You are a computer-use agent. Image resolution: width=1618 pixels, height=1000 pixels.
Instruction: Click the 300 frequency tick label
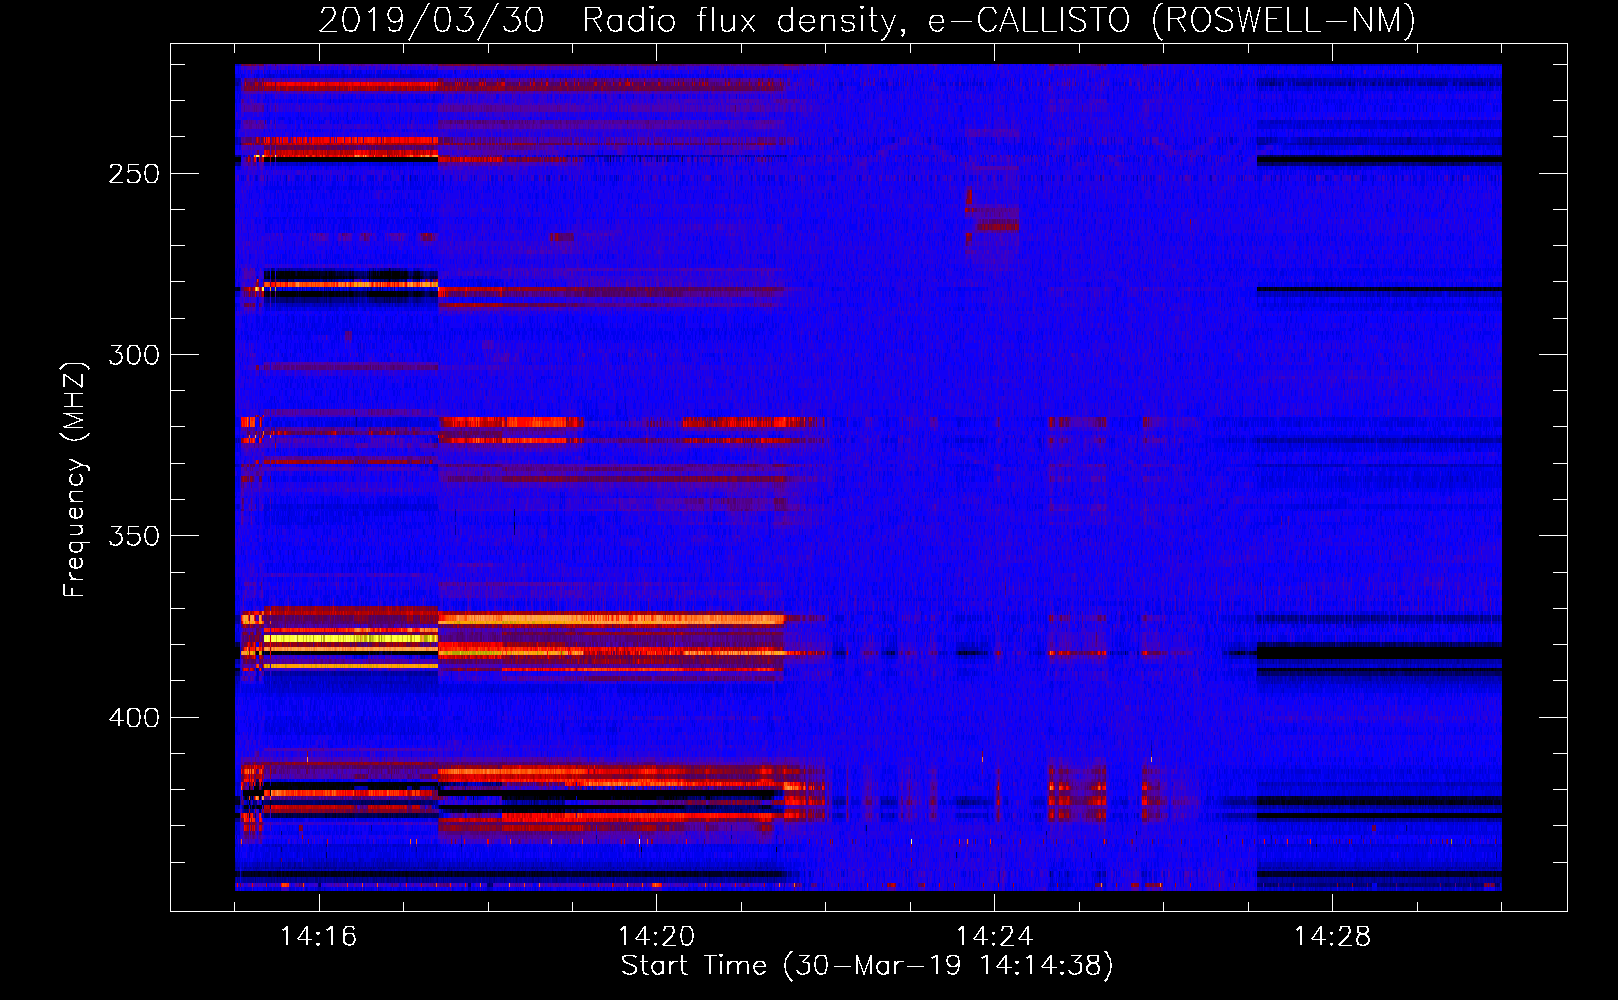(x=134, y=355)
